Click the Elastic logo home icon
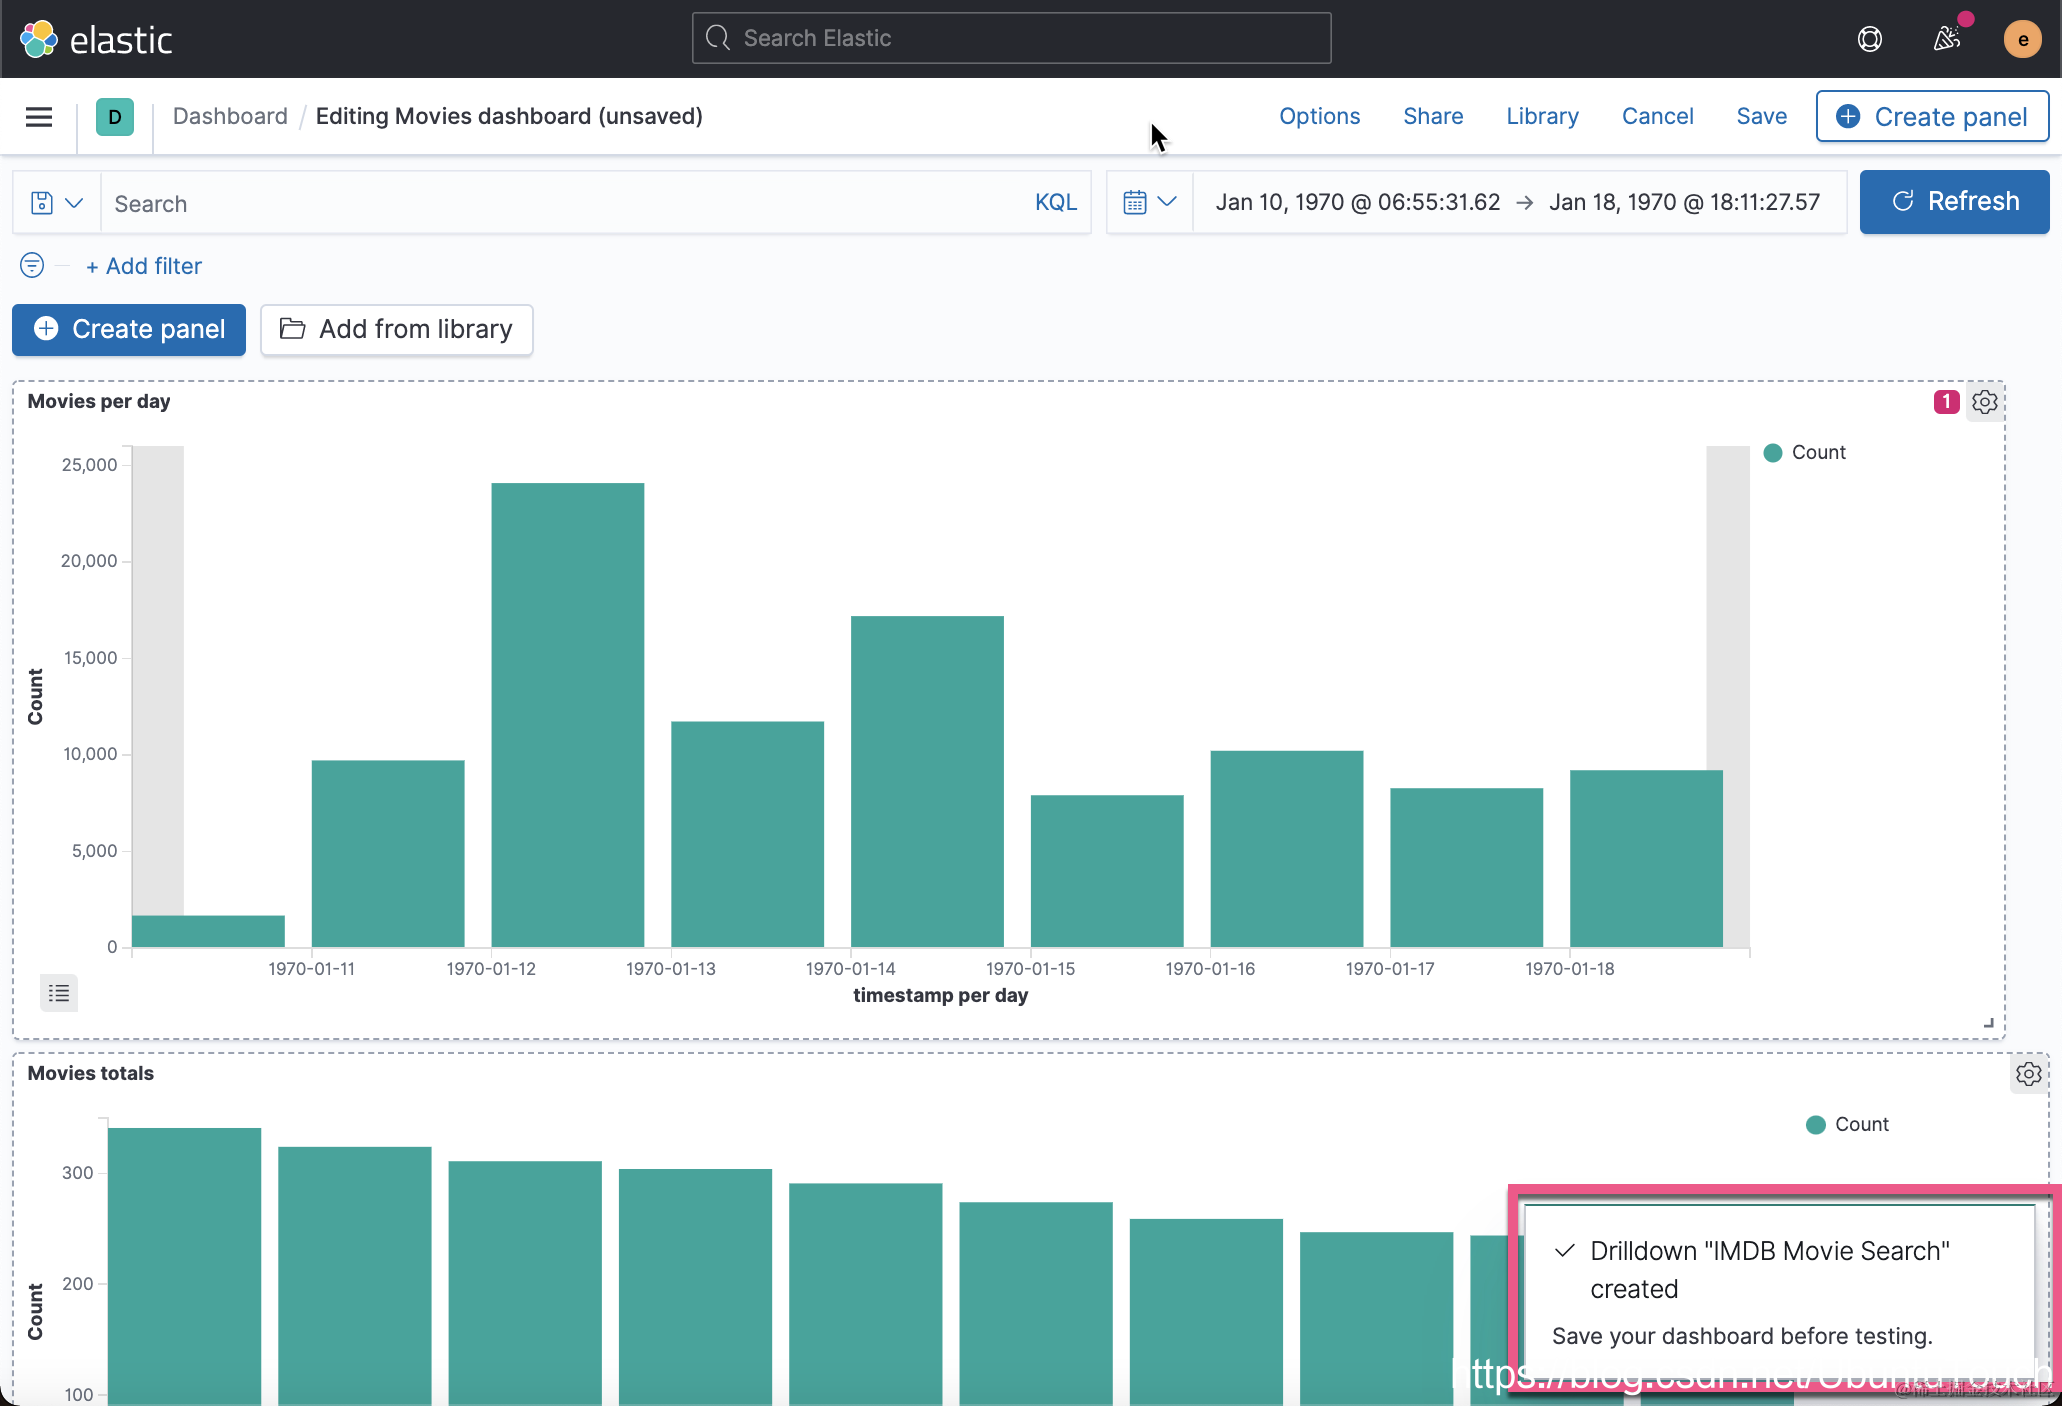 [39, 39]
